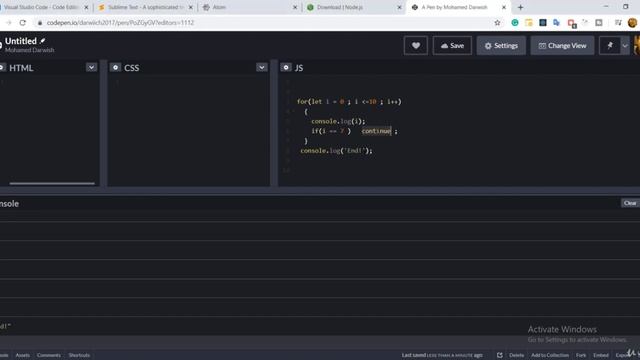Reload the page in the browser
Screen dimensions: 640x360
(22, 23)
